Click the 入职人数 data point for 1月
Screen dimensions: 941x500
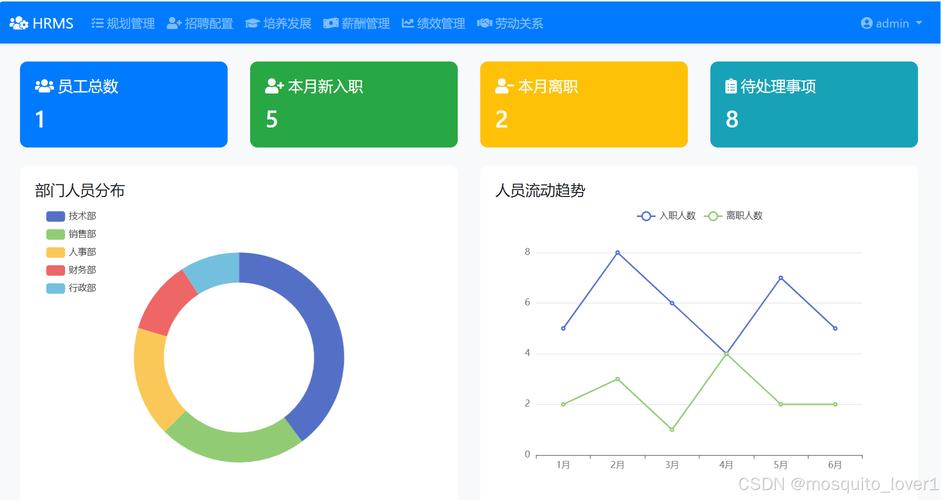tap(563, 328)
